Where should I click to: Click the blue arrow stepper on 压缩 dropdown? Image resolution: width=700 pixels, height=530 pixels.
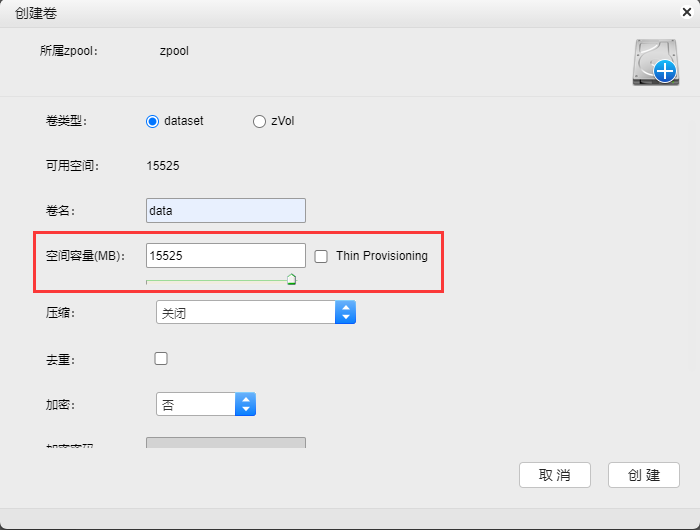(x=345, y=313)
